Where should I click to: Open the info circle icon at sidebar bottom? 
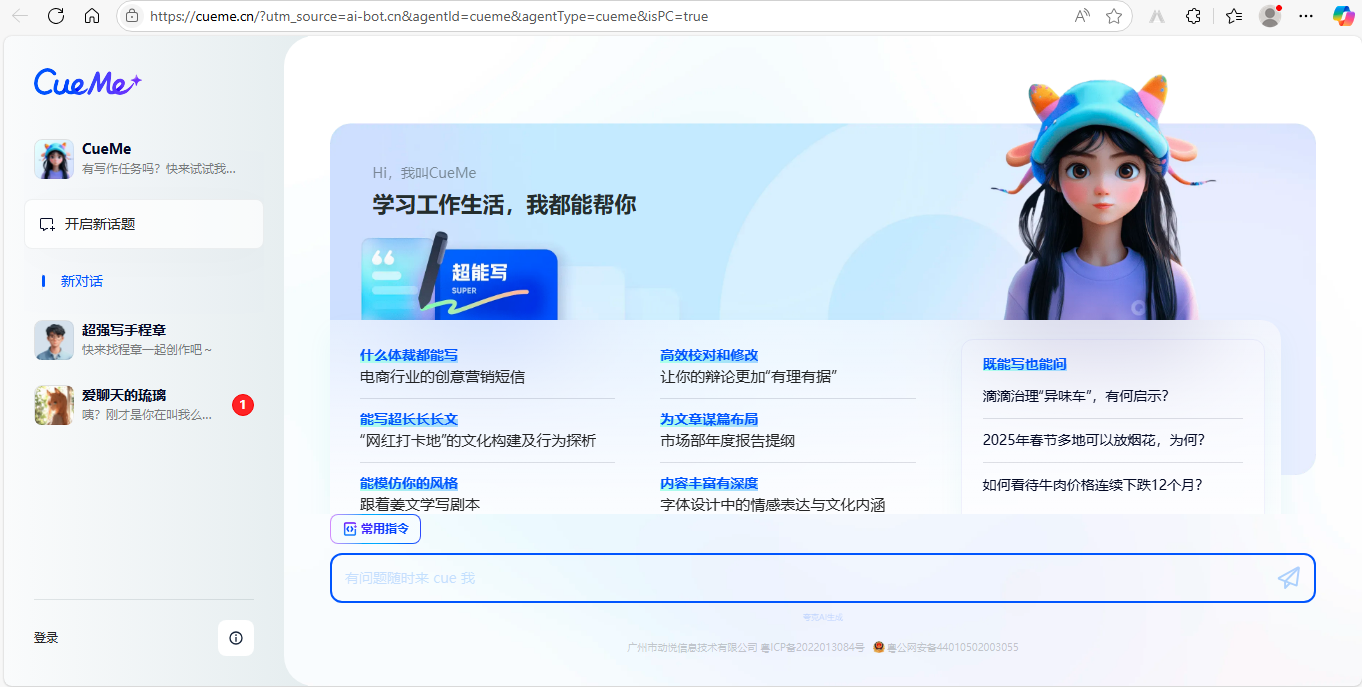[236, 638]
